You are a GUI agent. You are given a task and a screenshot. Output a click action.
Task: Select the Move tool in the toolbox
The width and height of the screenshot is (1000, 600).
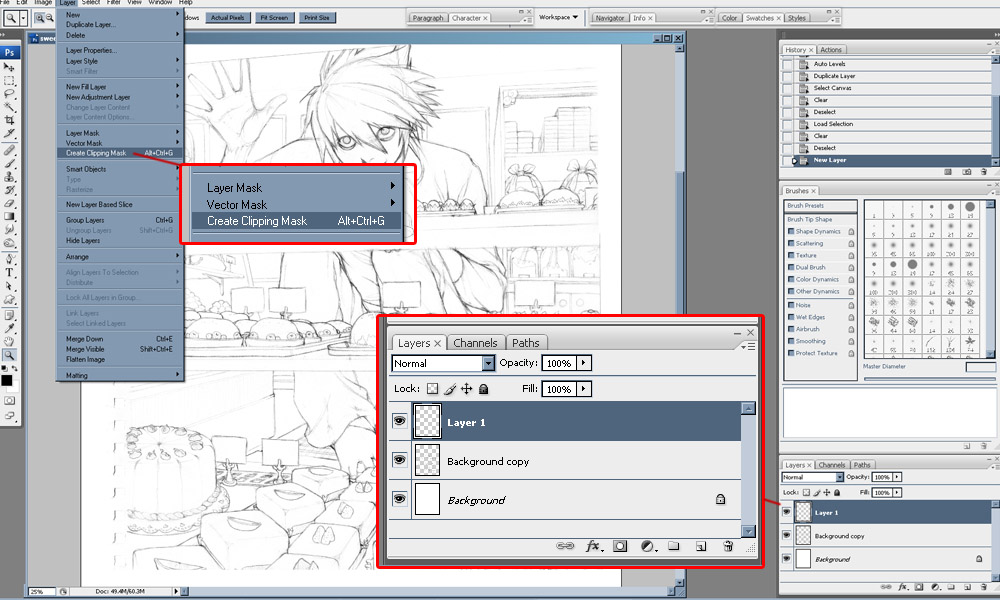[9, 67]
